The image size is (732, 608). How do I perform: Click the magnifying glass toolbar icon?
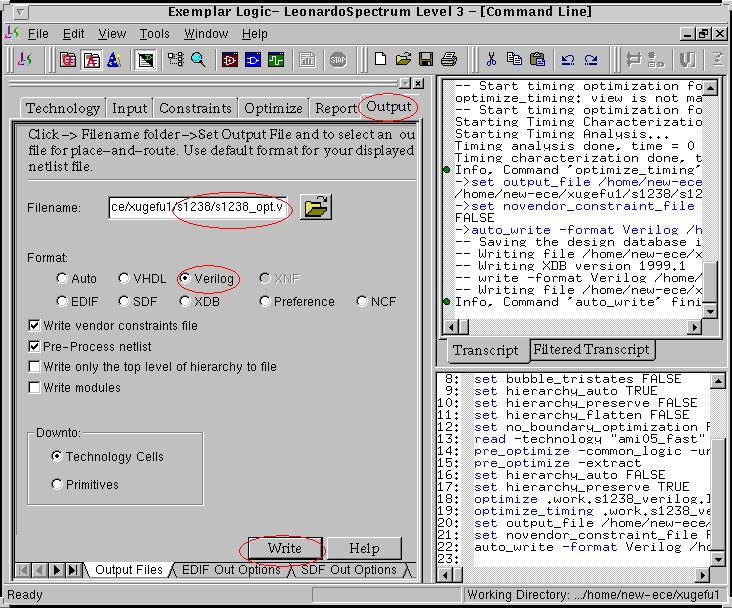pyautogui.click(x=198, y=59)
